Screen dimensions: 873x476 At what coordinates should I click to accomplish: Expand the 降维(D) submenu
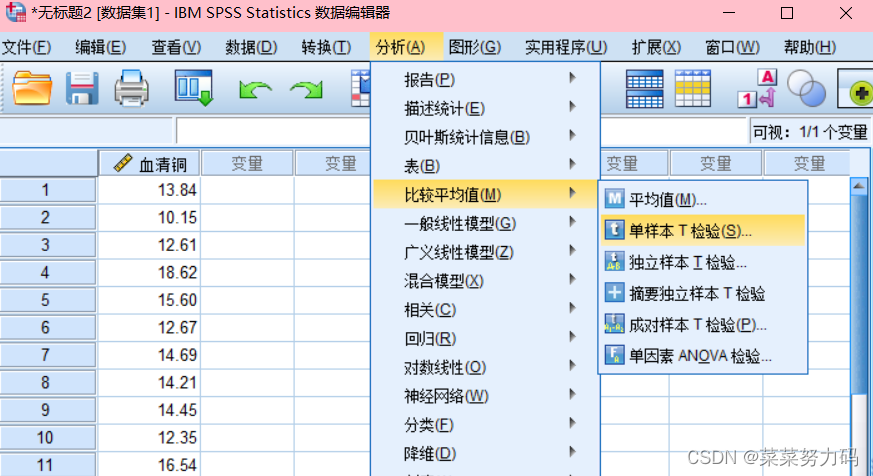click(x=486, y=453)
